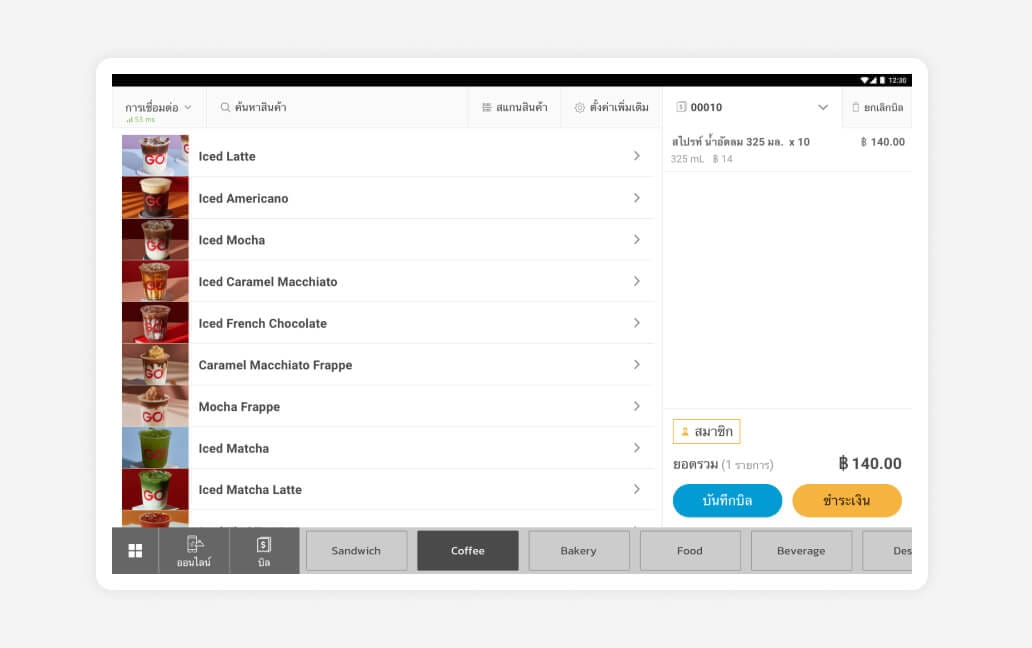The width and height of the screenshot is (1032, 648).
Task: Open the grid menu icon
Action: (x=135, y=551)
